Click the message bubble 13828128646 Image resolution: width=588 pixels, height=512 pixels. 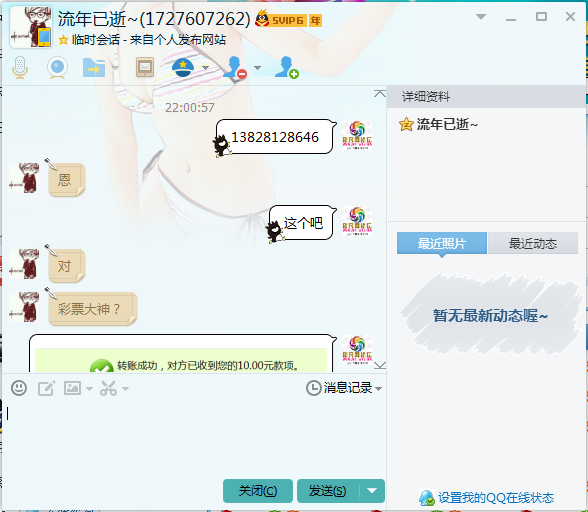(x=275, y=137)
